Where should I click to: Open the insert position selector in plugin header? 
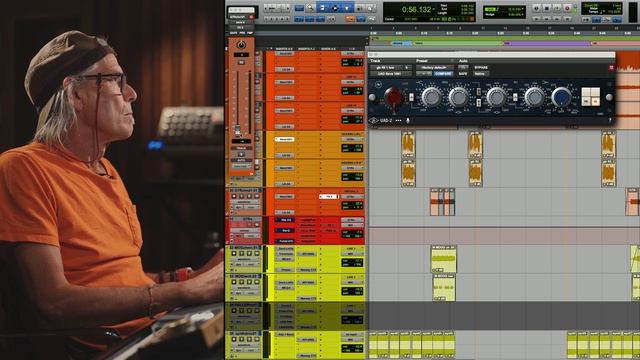click(x=407, y=67)
